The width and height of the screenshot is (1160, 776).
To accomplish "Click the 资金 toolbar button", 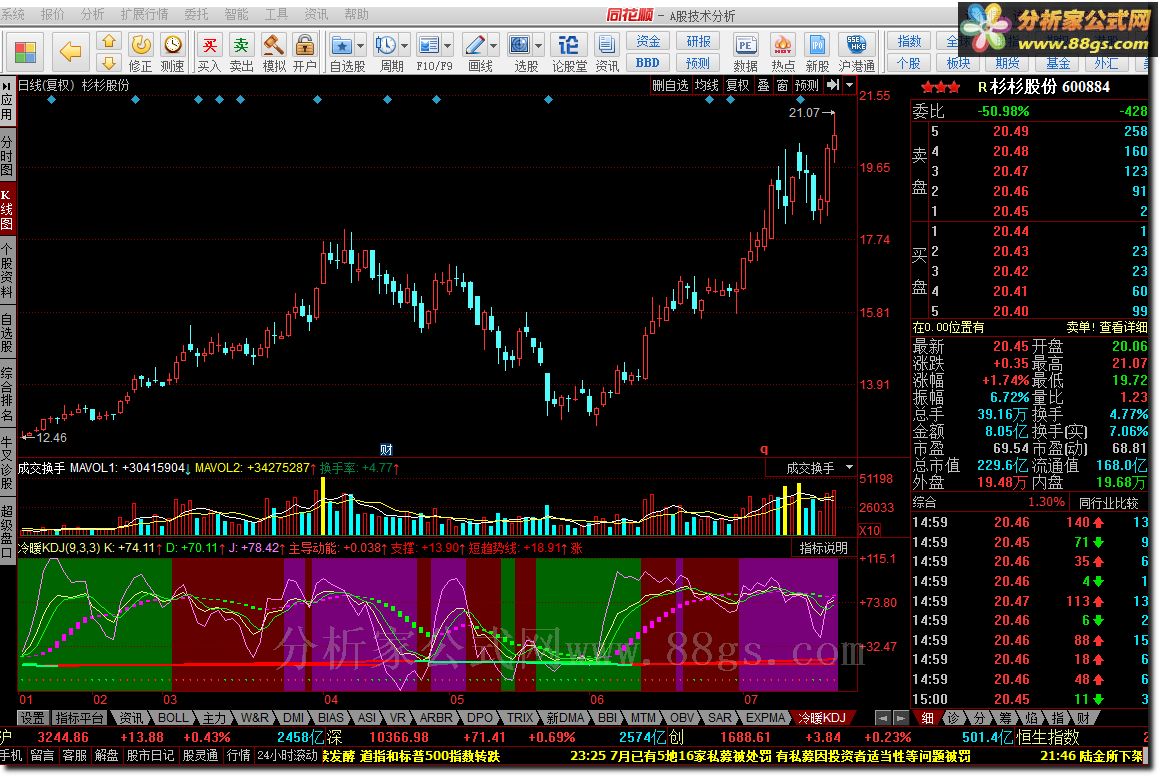I will 648,41.
